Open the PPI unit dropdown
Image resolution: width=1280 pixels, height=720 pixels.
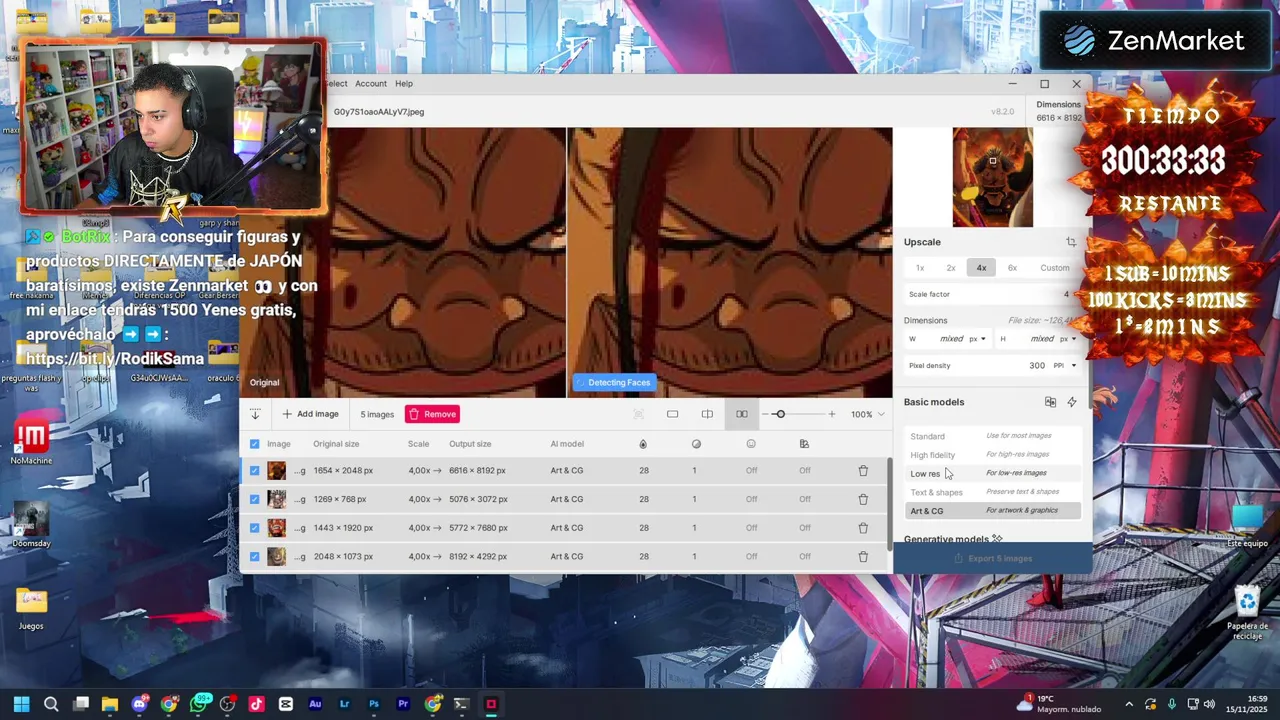[1065, 366]
